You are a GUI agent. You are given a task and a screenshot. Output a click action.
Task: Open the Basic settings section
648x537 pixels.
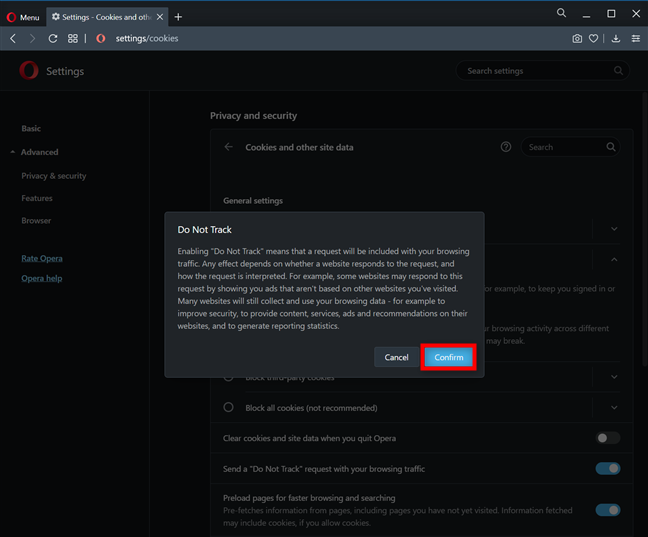(x=31, y=129)
